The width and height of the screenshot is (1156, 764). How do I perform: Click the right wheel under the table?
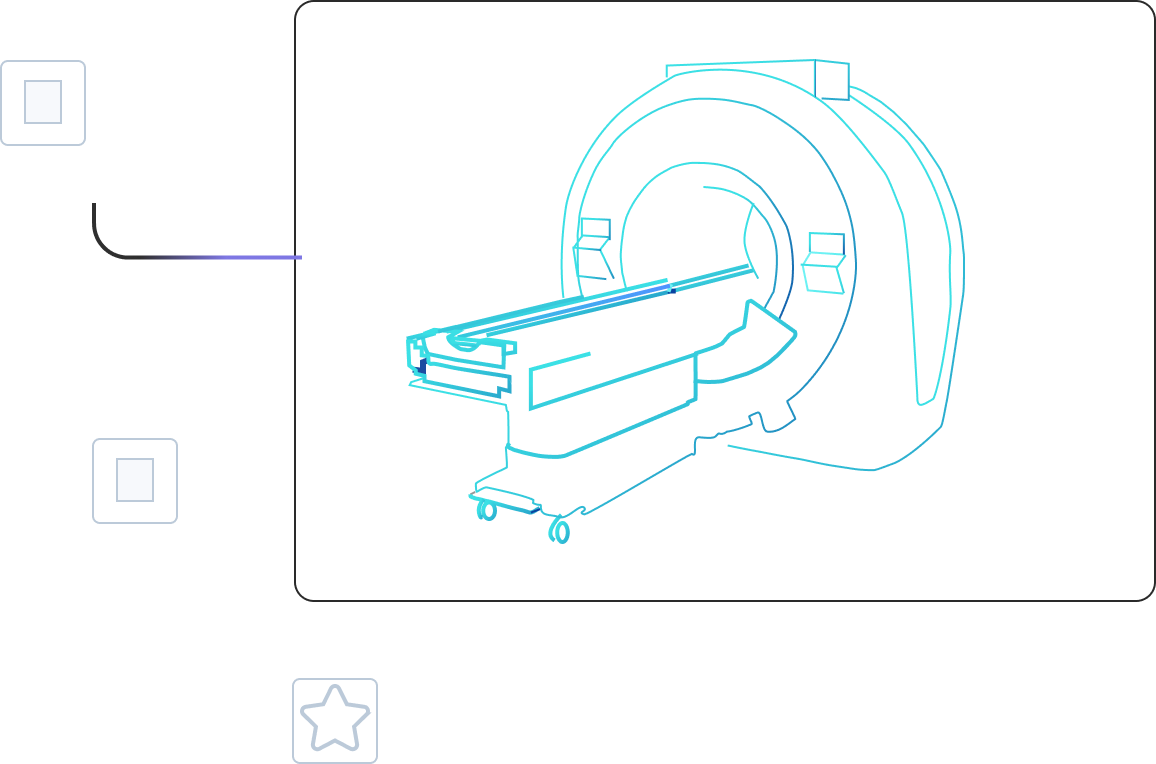[x=560, y=531]
